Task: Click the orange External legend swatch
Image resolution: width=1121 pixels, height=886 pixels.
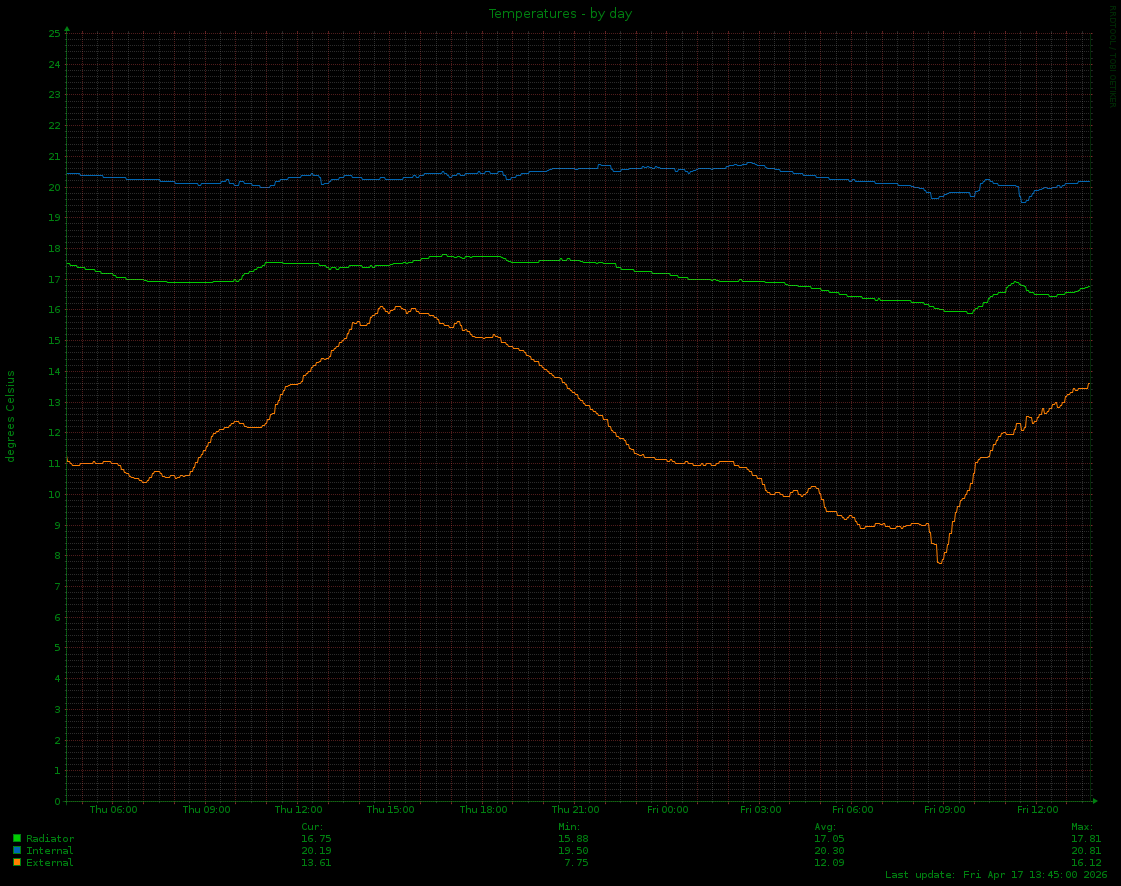Action: tap(17, 862)
